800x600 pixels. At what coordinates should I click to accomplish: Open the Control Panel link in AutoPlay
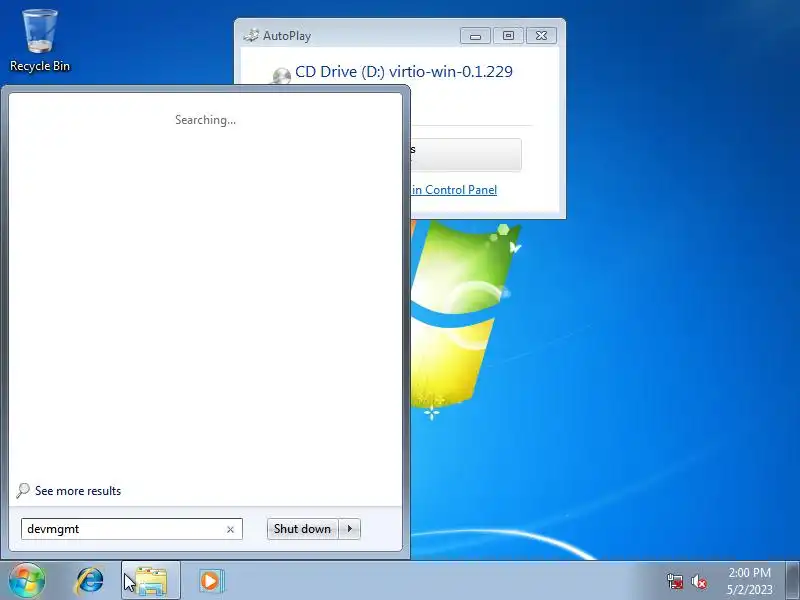tap(454, 190)
